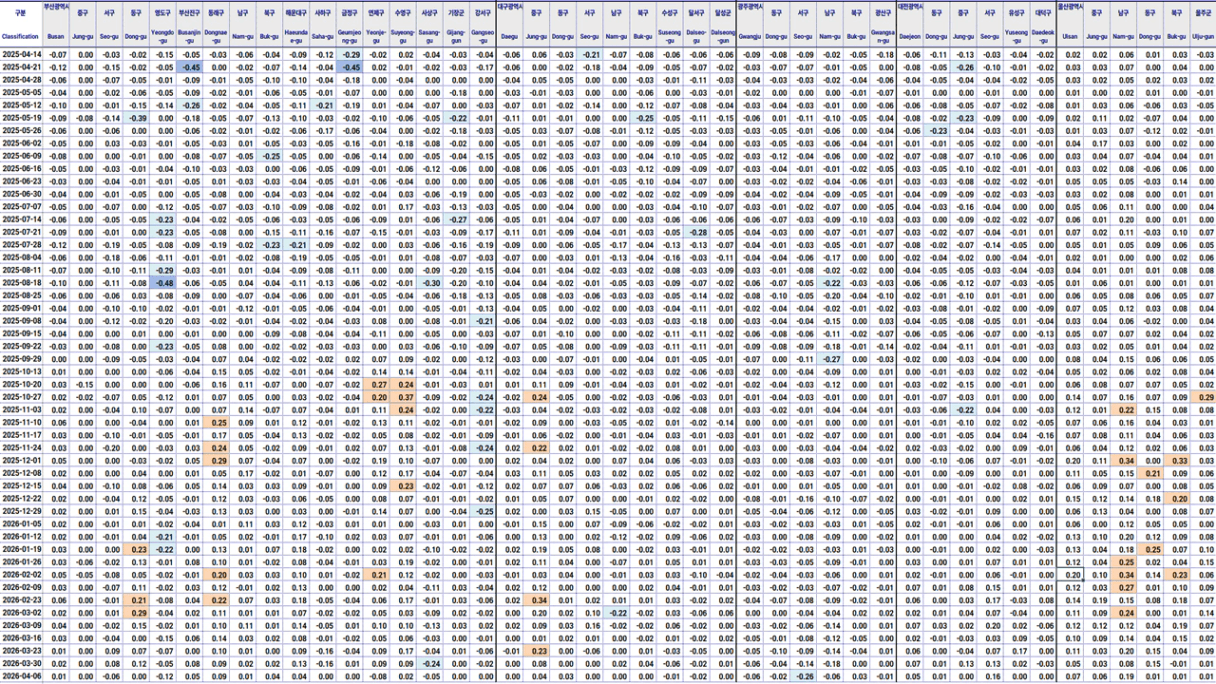Select the Daegu column header
The image size is (1216, 684).
tap(509, 36)
